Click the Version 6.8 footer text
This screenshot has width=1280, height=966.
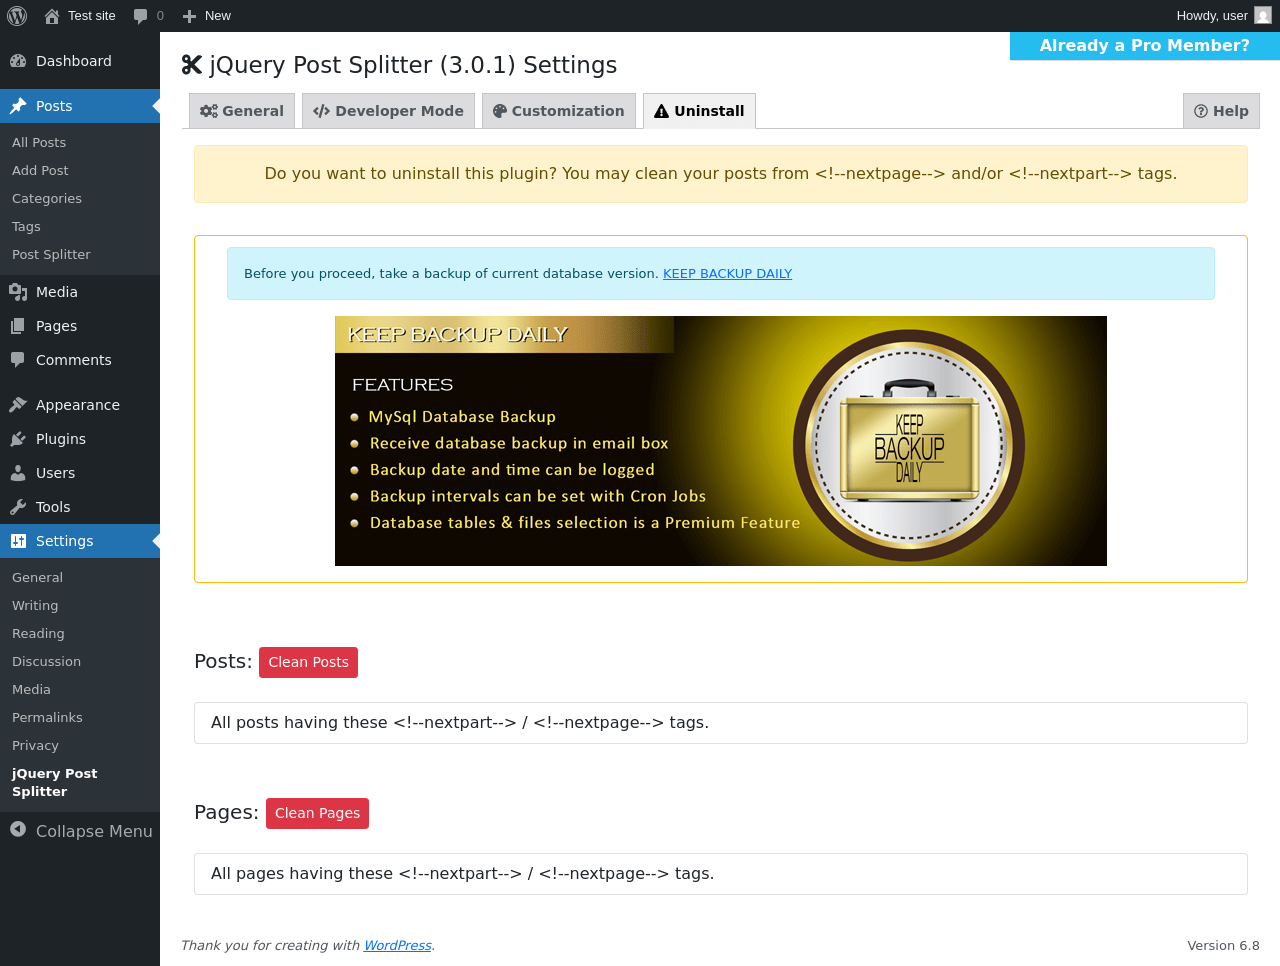click(x=1223, y=946)
